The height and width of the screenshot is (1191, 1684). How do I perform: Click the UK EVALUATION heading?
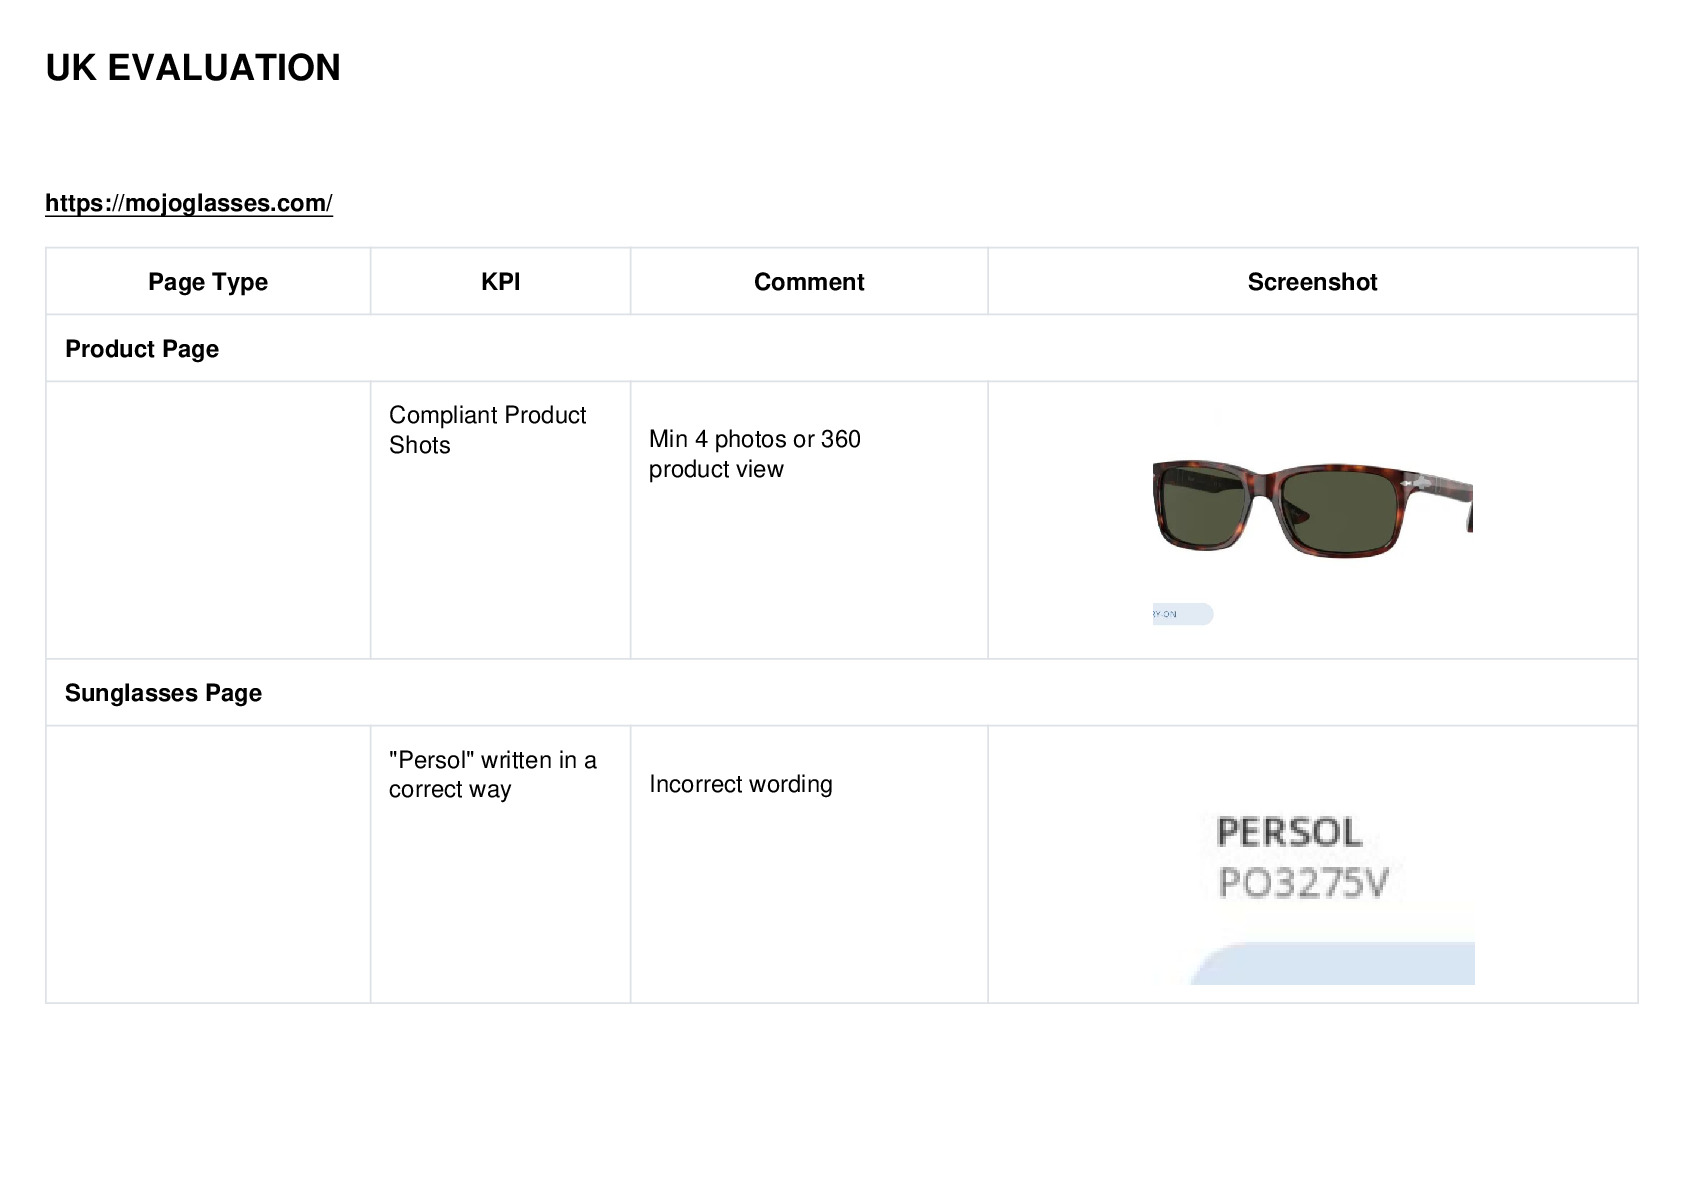coord(193,68)
